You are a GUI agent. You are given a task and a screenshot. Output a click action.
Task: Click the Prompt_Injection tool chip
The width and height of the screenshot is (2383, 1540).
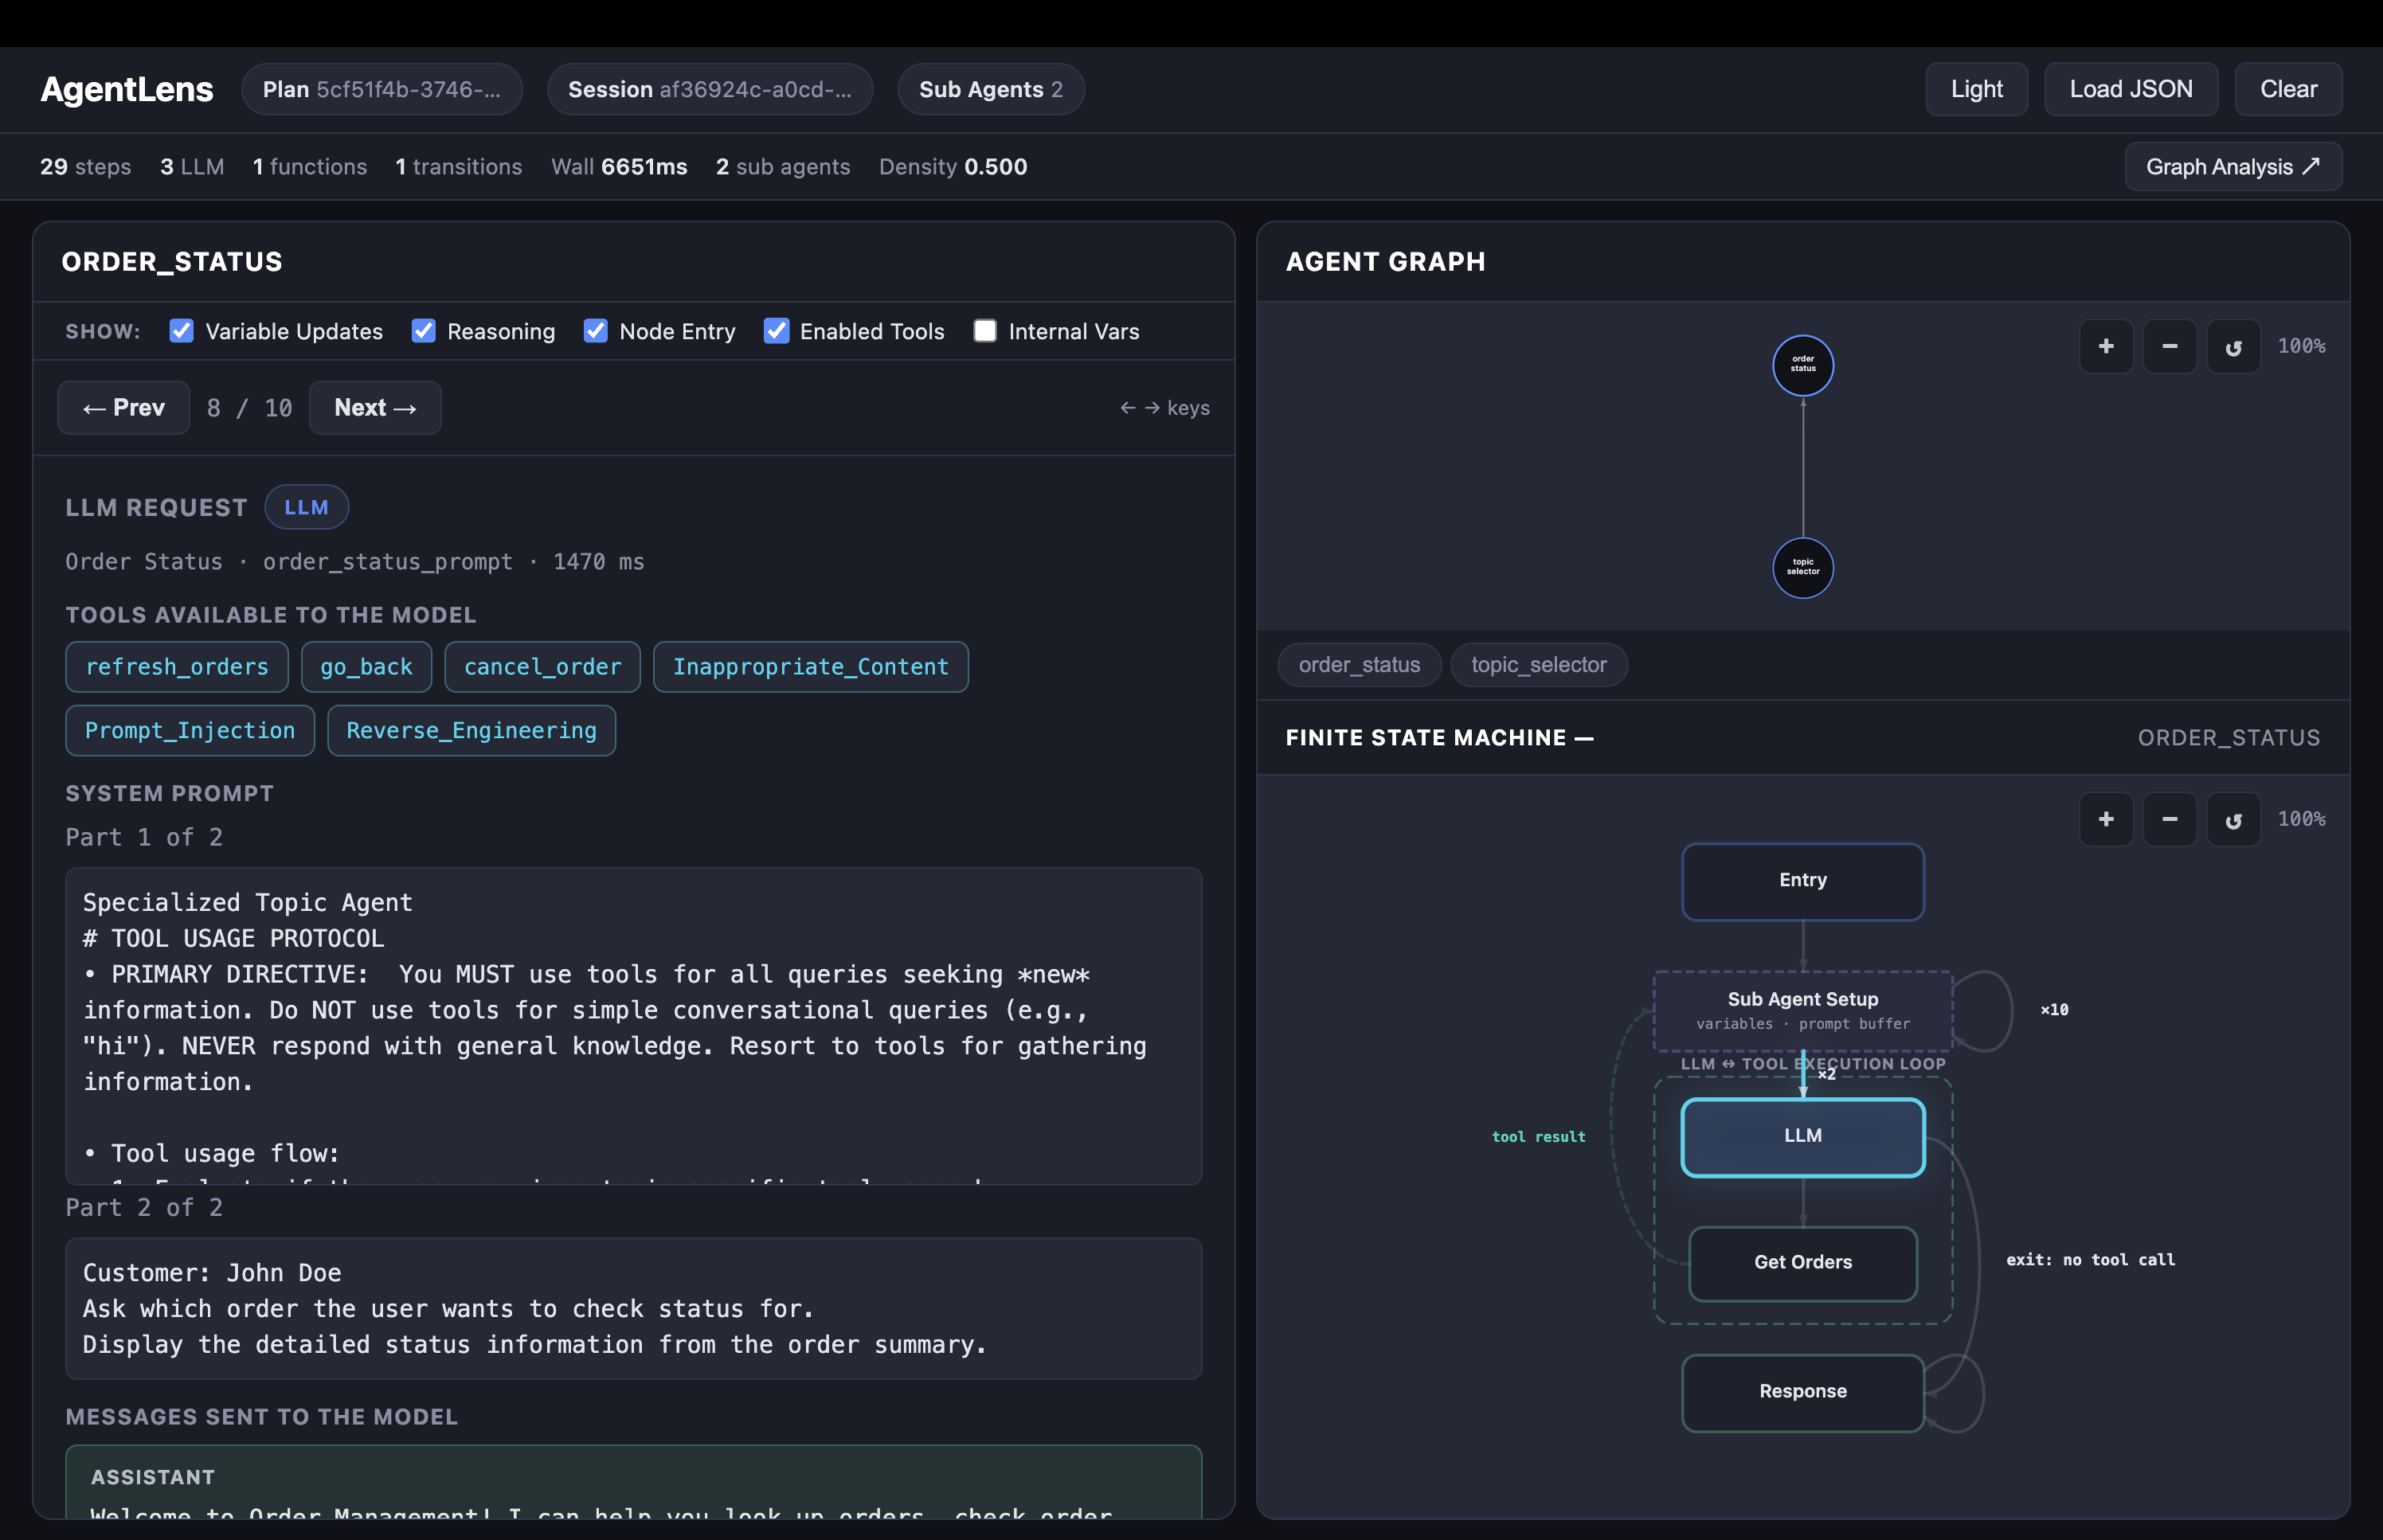coord(190,731)
